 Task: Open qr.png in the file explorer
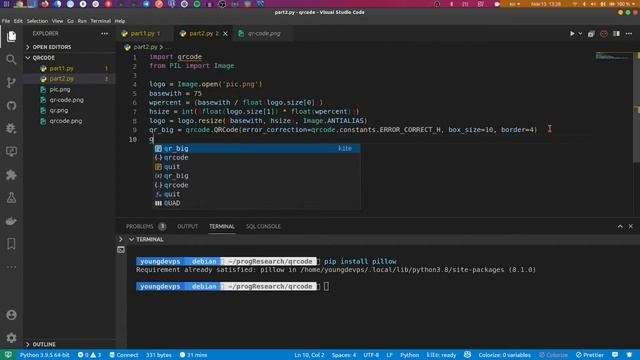pos(59,110)
